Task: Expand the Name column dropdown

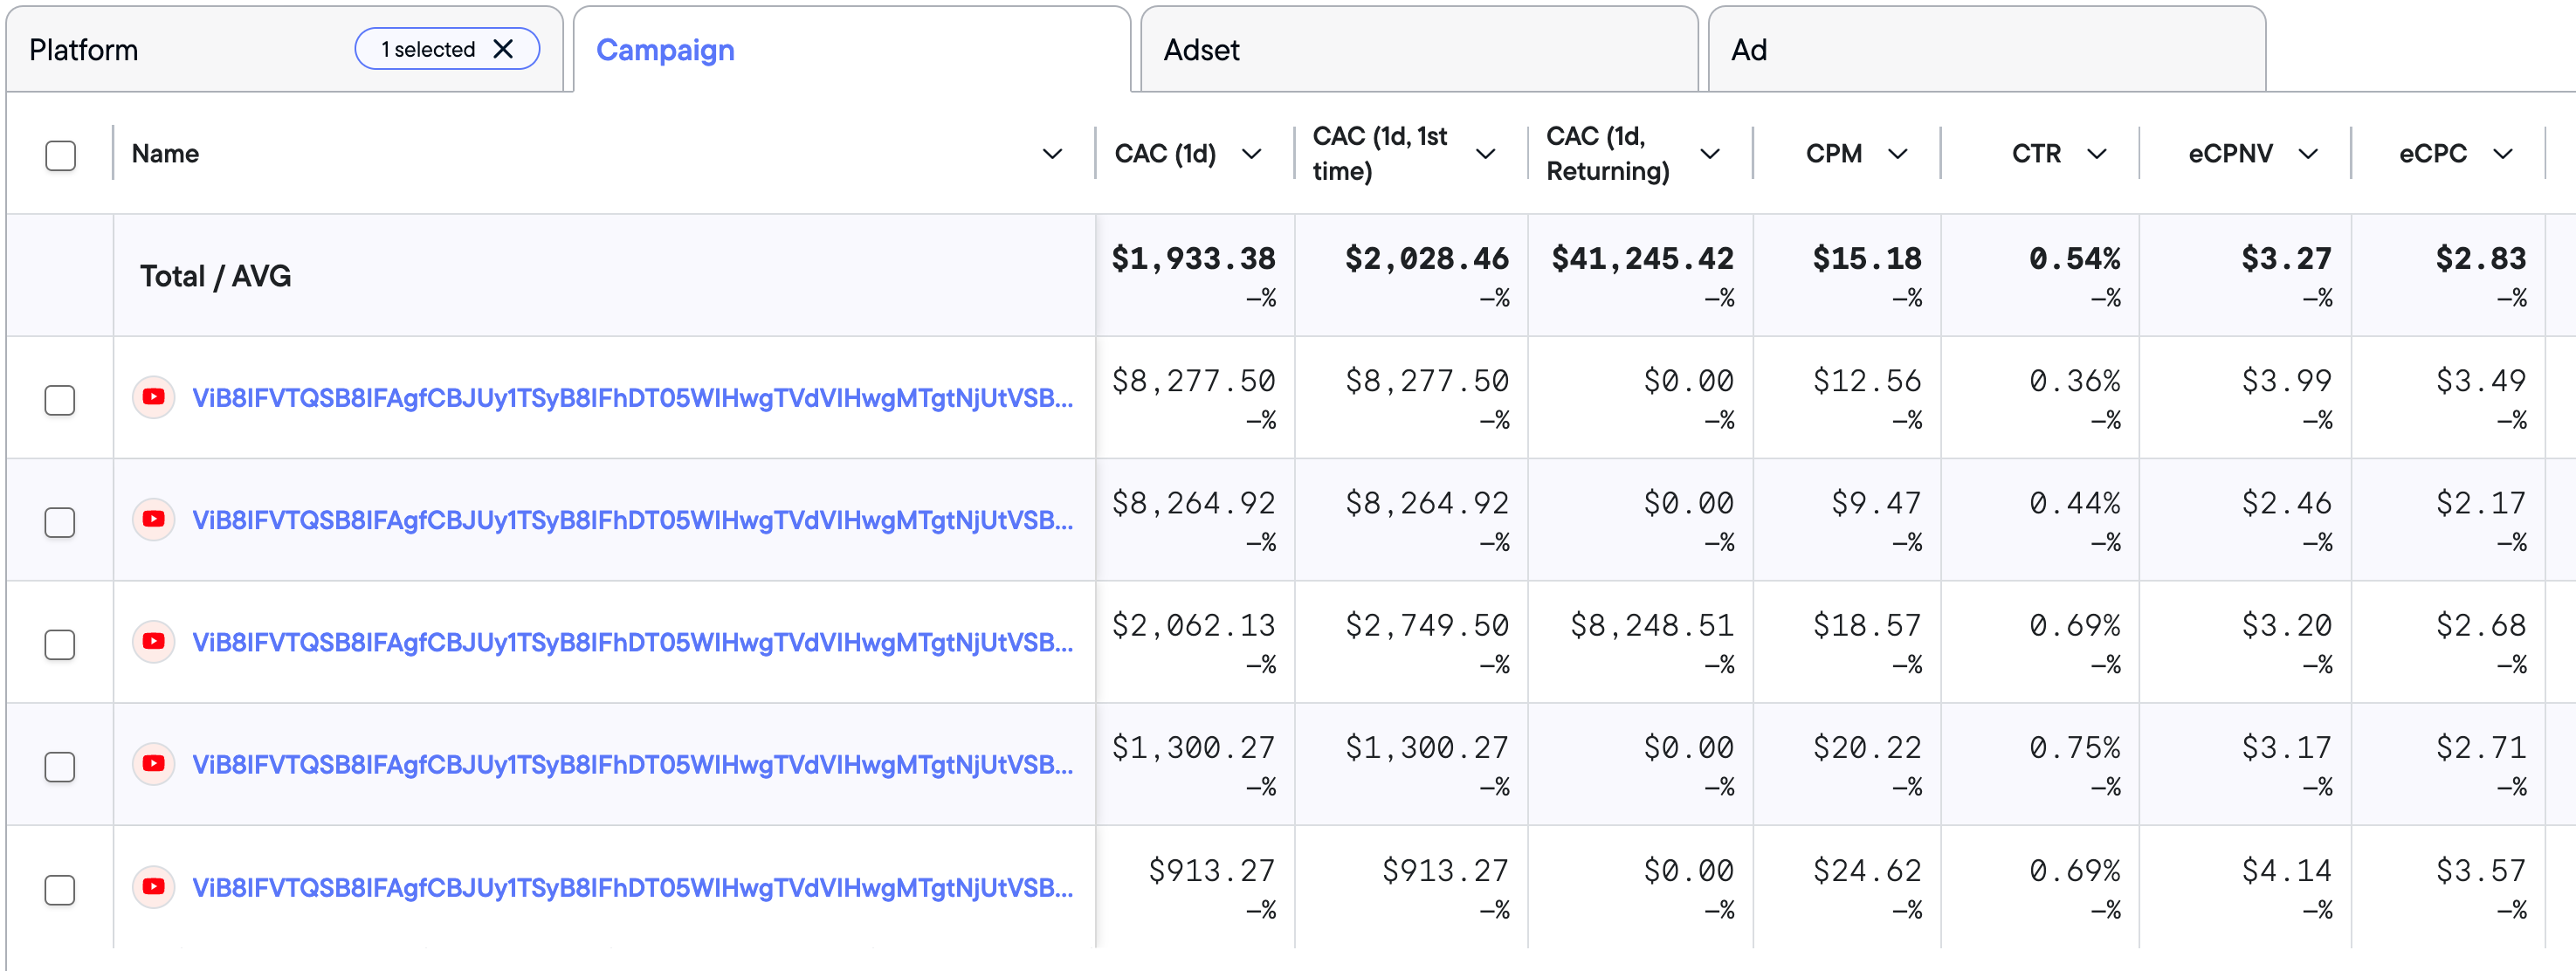Action: point(1052,154)
